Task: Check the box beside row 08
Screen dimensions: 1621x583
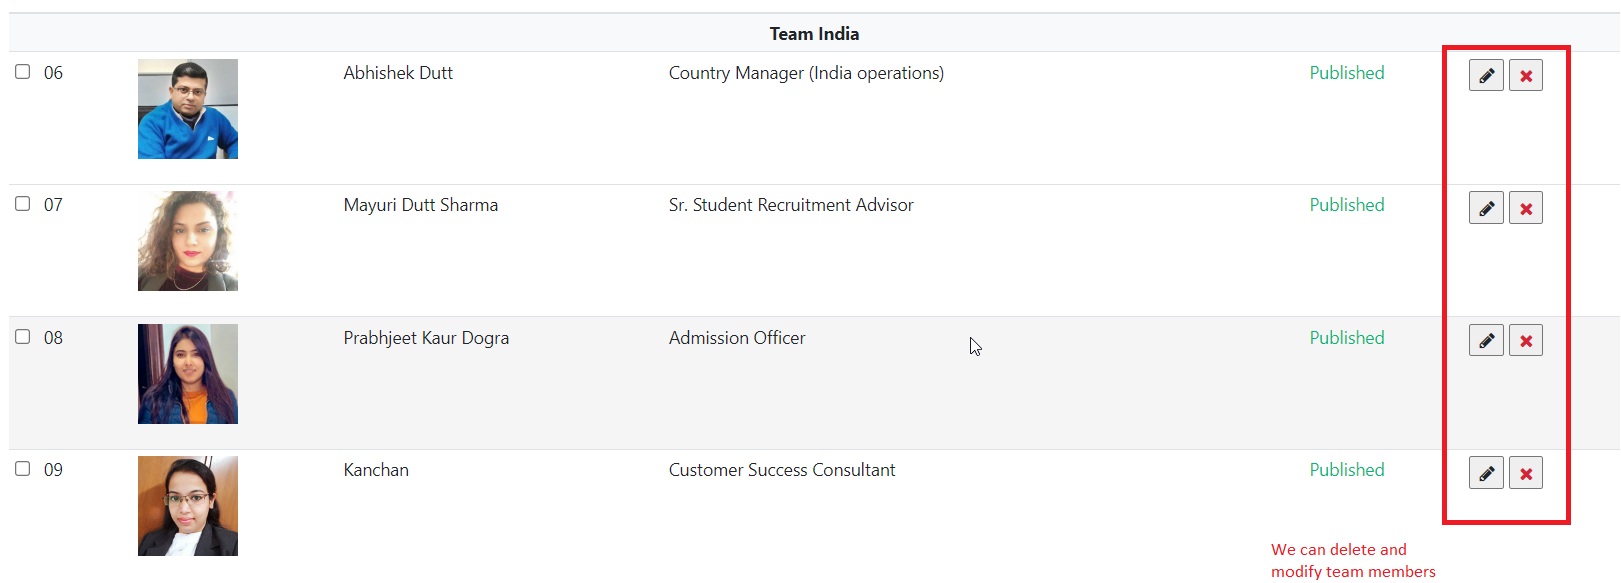Action: coord(23,337)
